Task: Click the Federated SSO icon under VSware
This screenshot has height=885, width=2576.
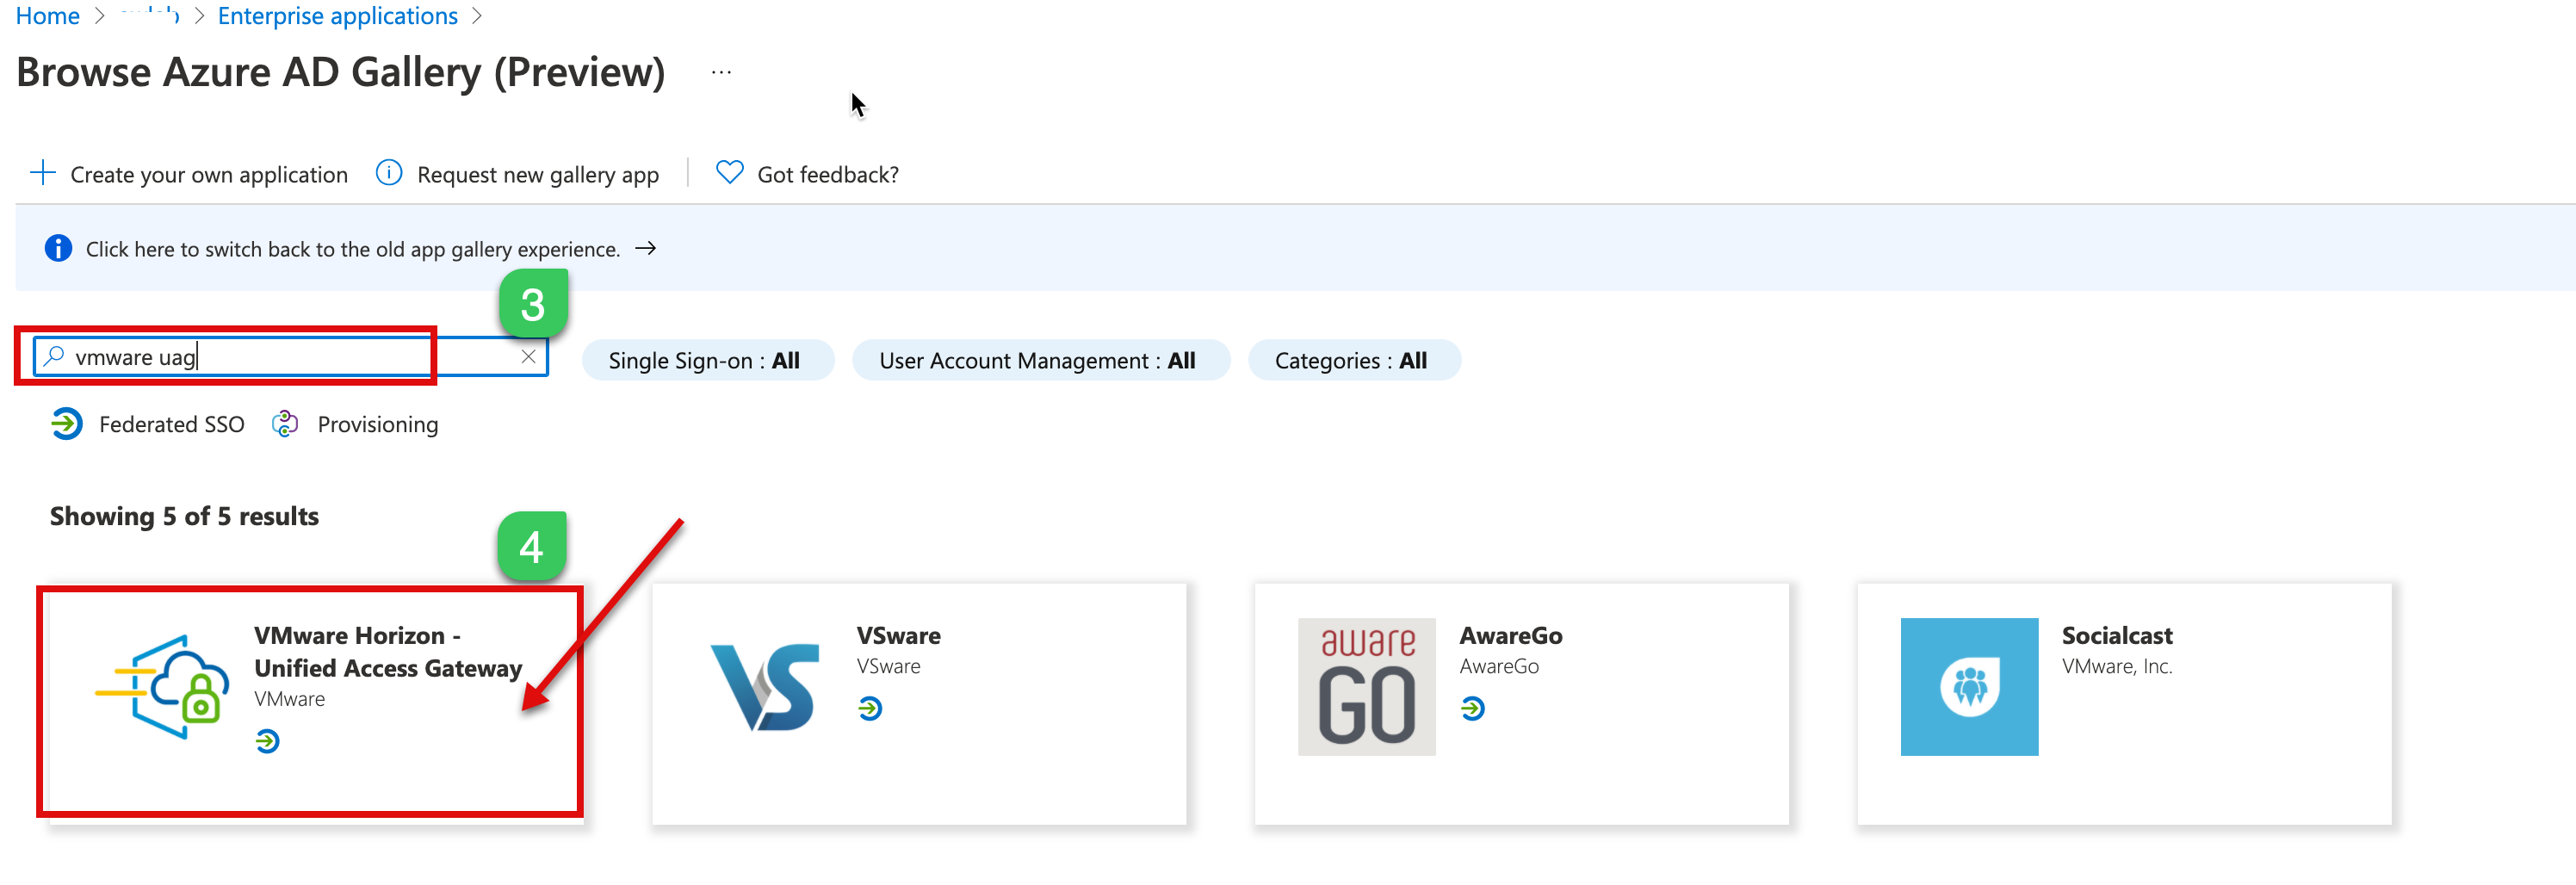Action: tap(870, 709)
